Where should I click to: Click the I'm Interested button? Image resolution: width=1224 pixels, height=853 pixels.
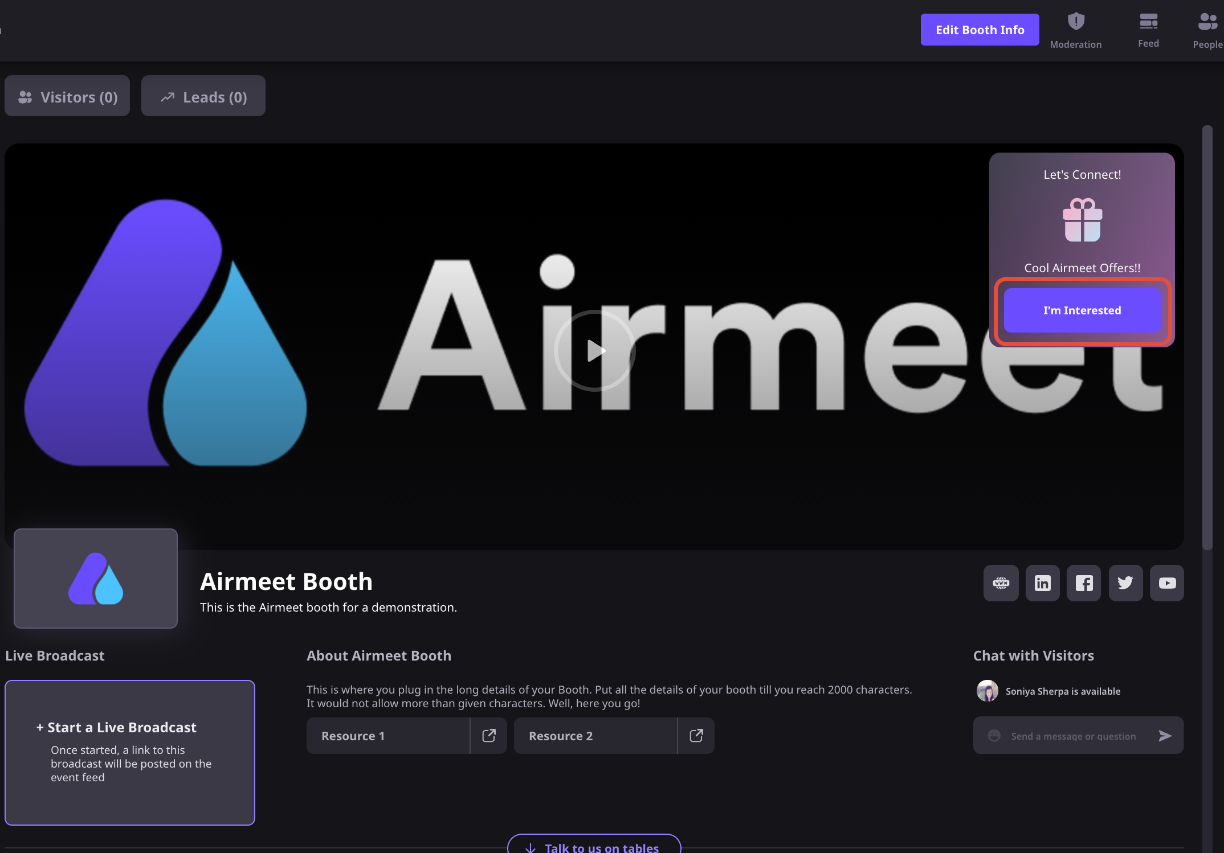(x=1082, y=311)
